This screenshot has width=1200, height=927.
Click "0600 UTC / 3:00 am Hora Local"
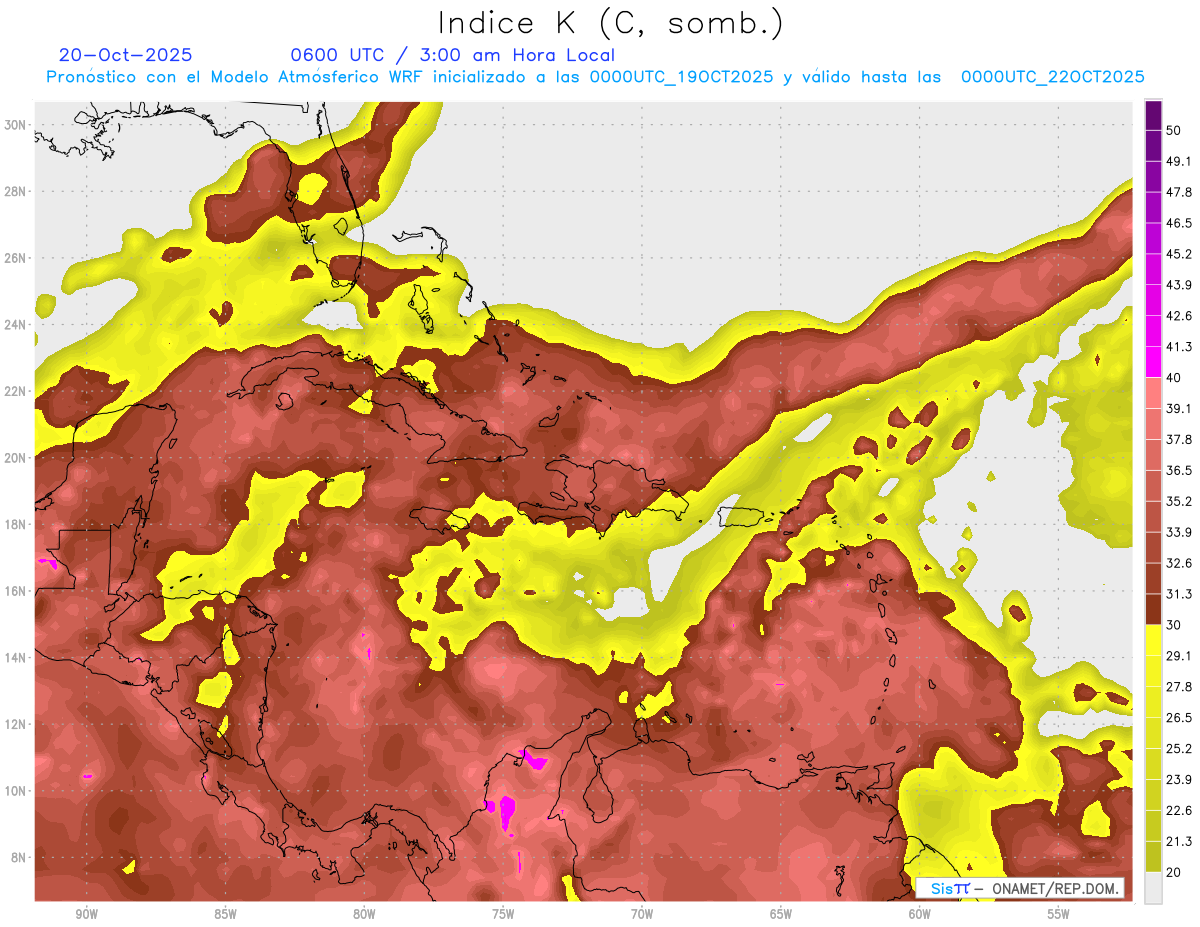point(453,55)
